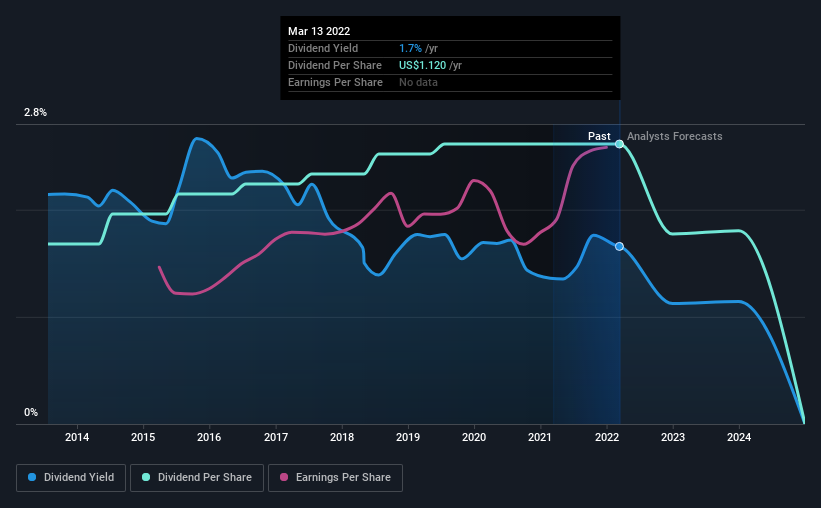Click the 2015 x-axis label

coord(143,437)
